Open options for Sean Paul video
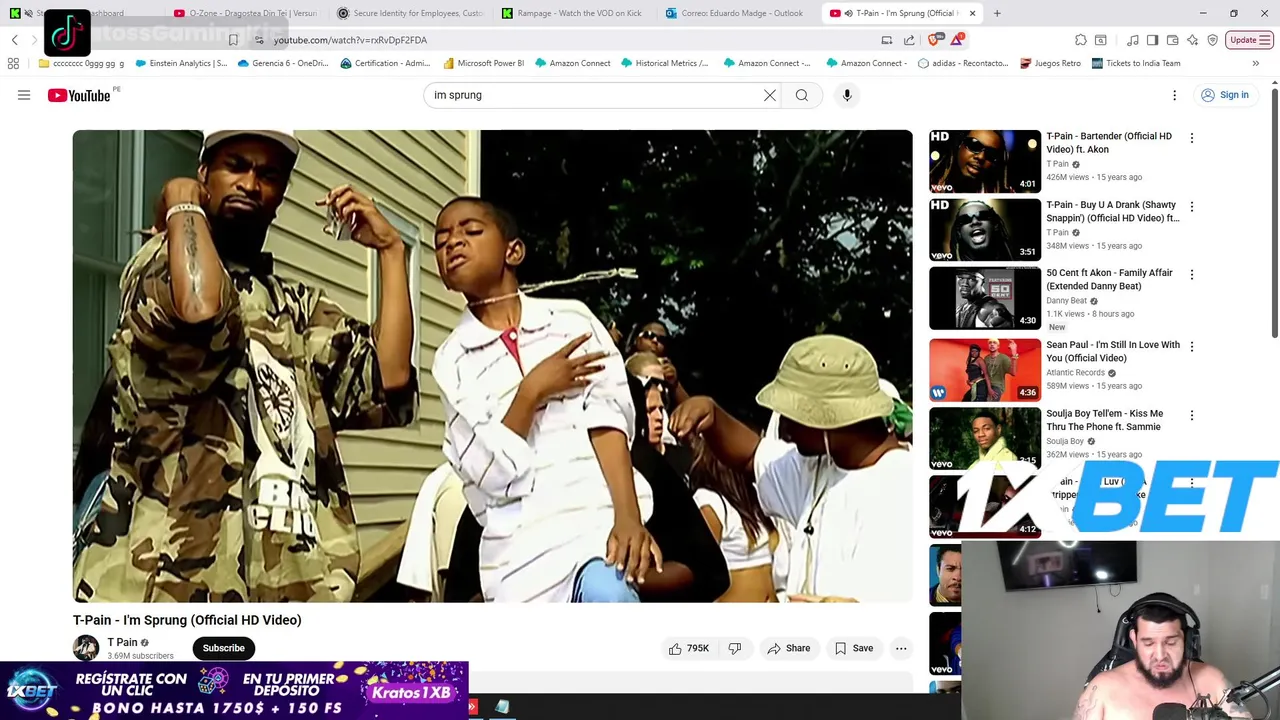The height and width of the screenshot is (720, 1280). [1192, 346]
